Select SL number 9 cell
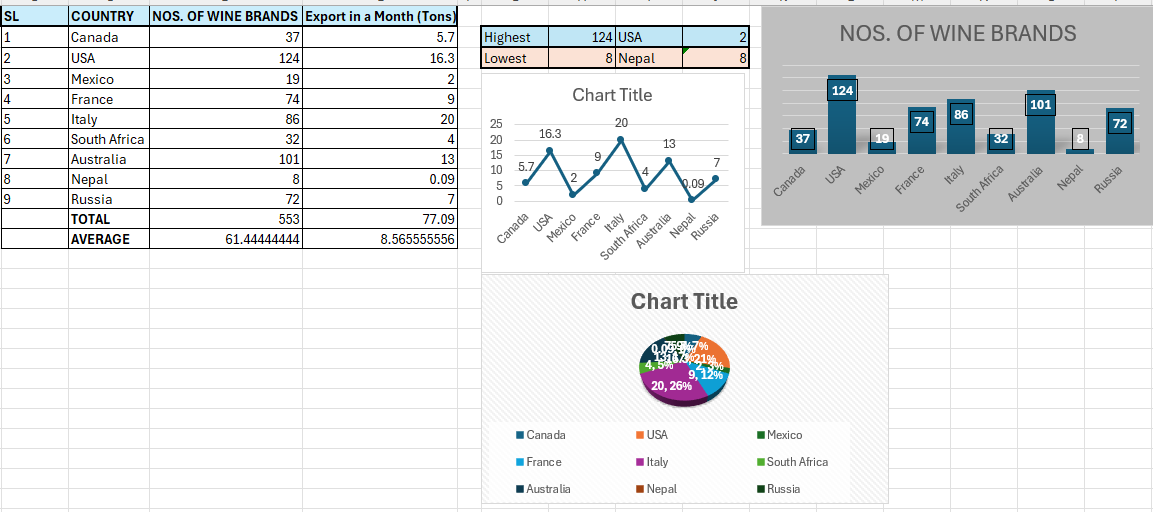This screenshot has height=512, width=1153. (35, 199)
